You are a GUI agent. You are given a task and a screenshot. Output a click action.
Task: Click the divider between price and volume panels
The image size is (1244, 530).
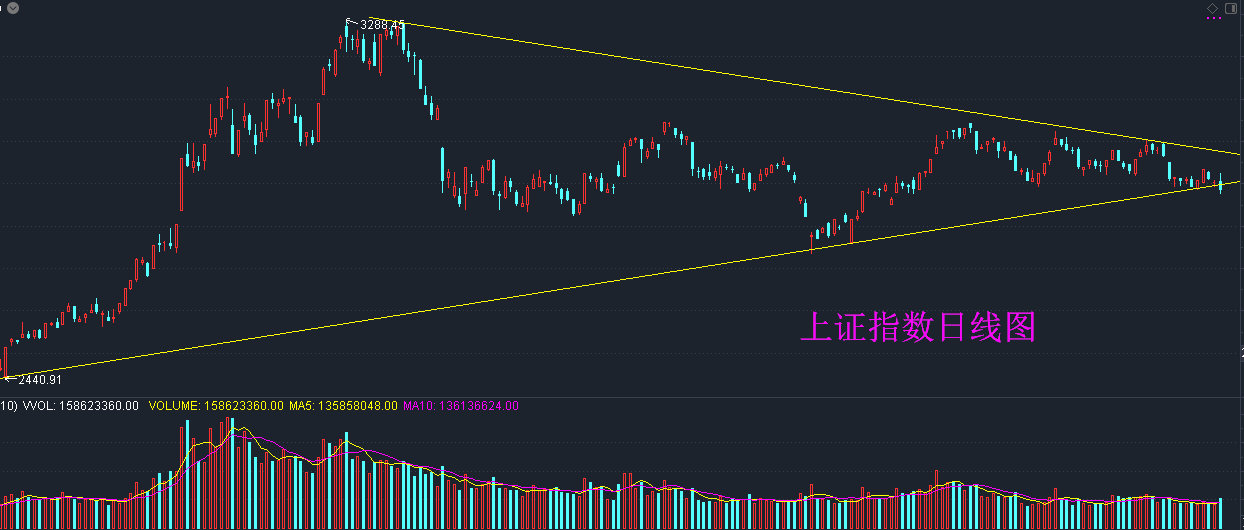(620, 397)
